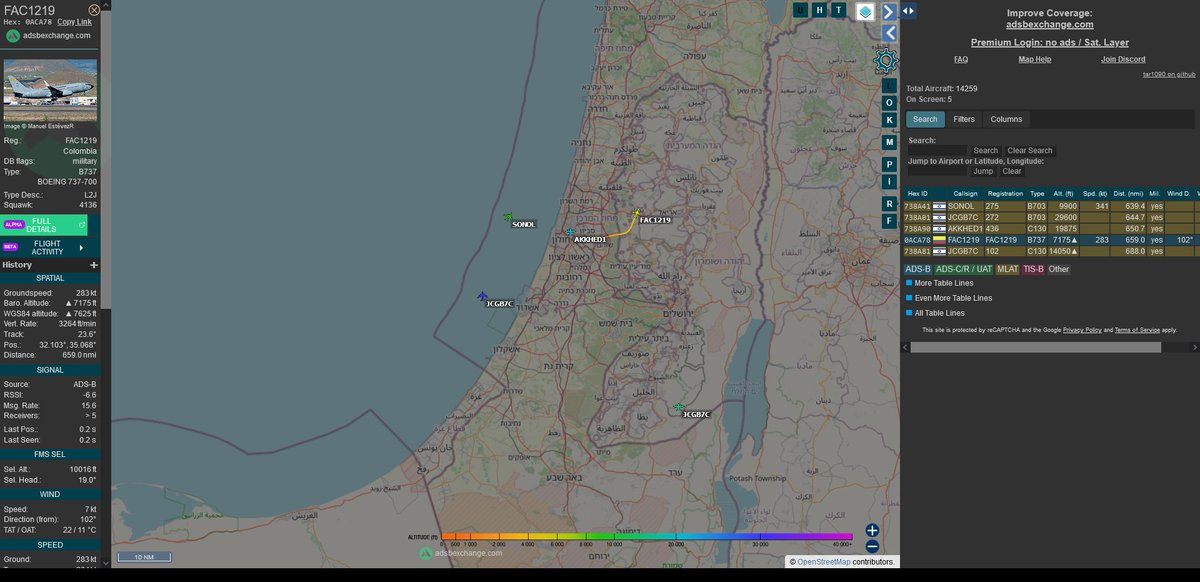1200x582 pixels.
Task: Click Copy Link in aircraft panel
Action: [x=74, y=21]
